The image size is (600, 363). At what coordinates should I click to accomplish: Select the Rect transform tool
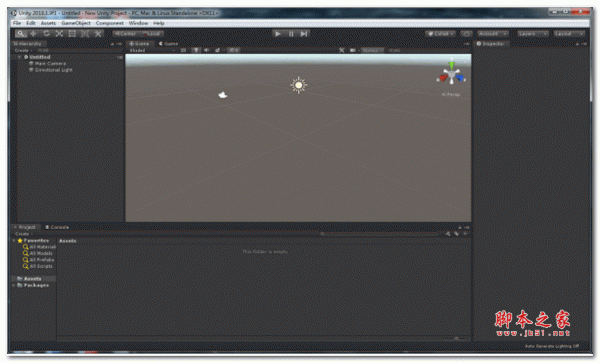[x=72, y=34]
